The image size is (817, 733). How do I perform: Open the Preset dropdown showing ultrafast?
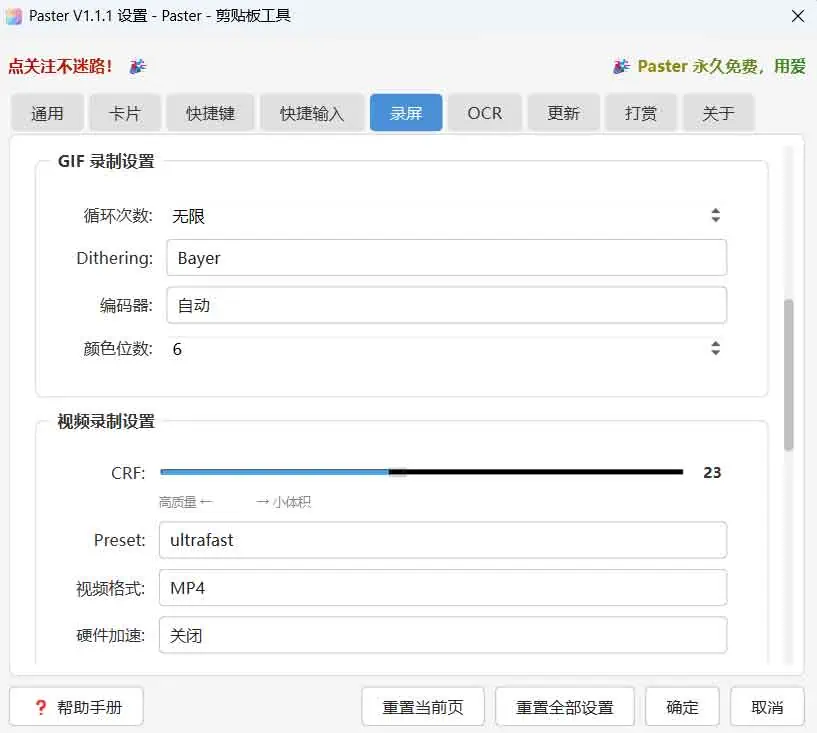coord(443,540)
